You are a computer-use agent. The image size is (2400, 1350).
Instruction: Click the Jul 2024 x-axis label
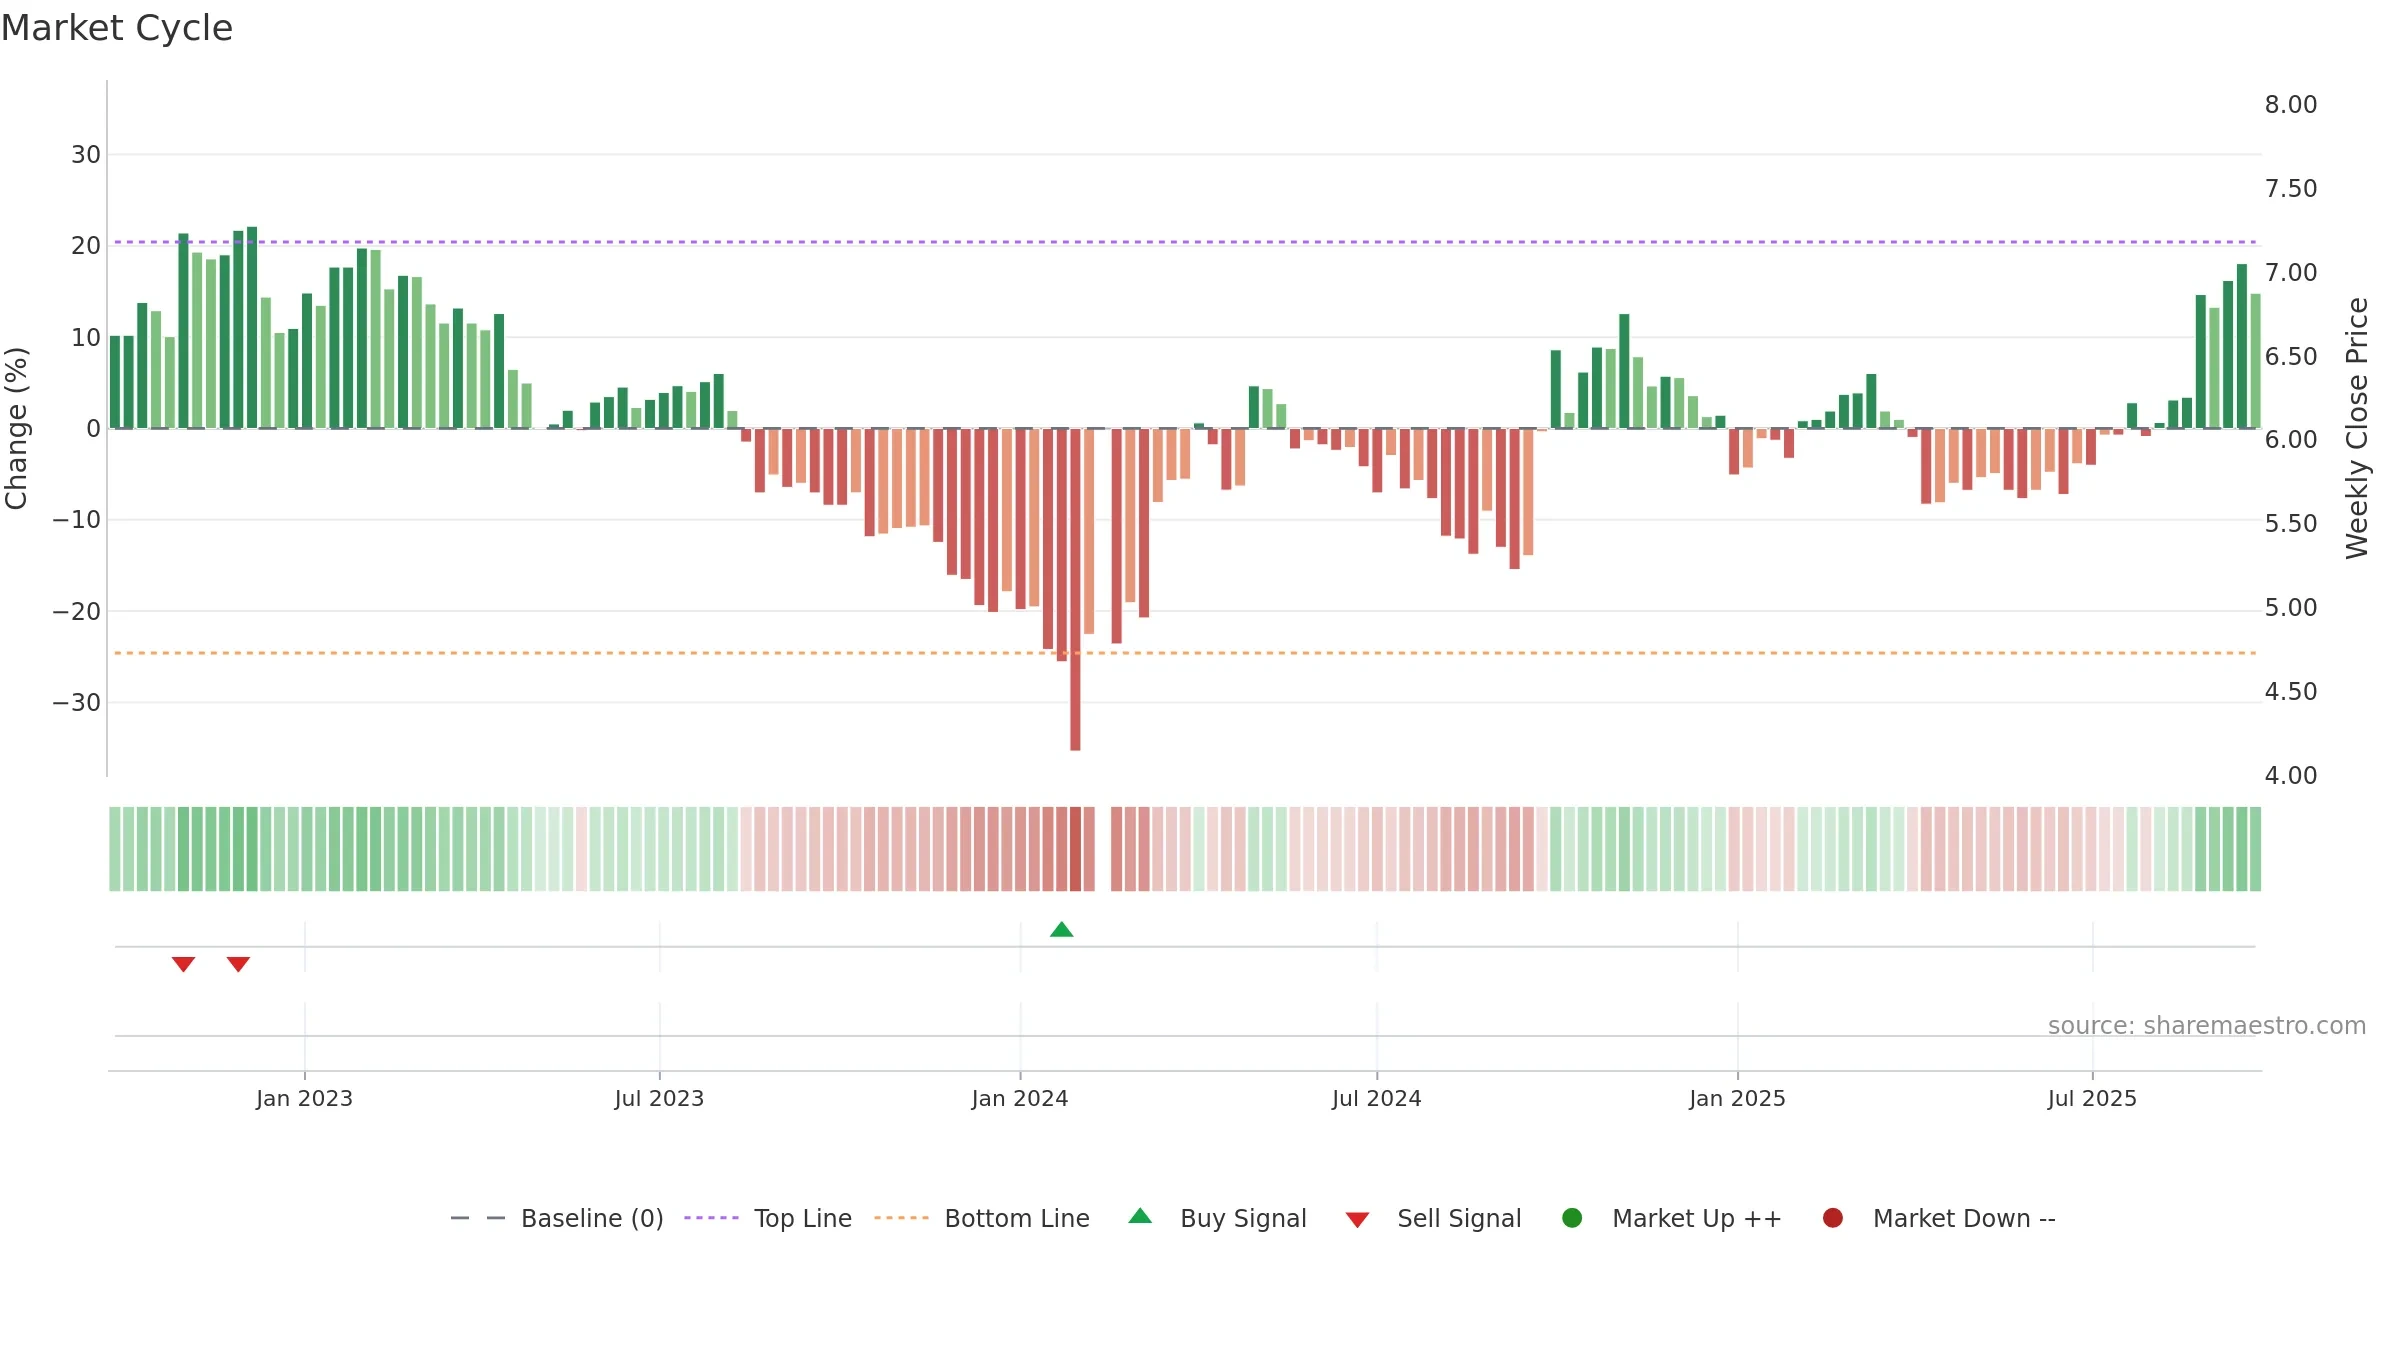[x=1376, y=1099]
